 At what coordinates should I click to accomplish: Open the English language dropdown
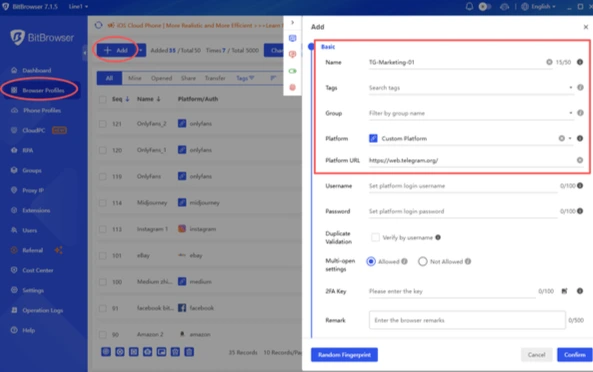[539, 6]
